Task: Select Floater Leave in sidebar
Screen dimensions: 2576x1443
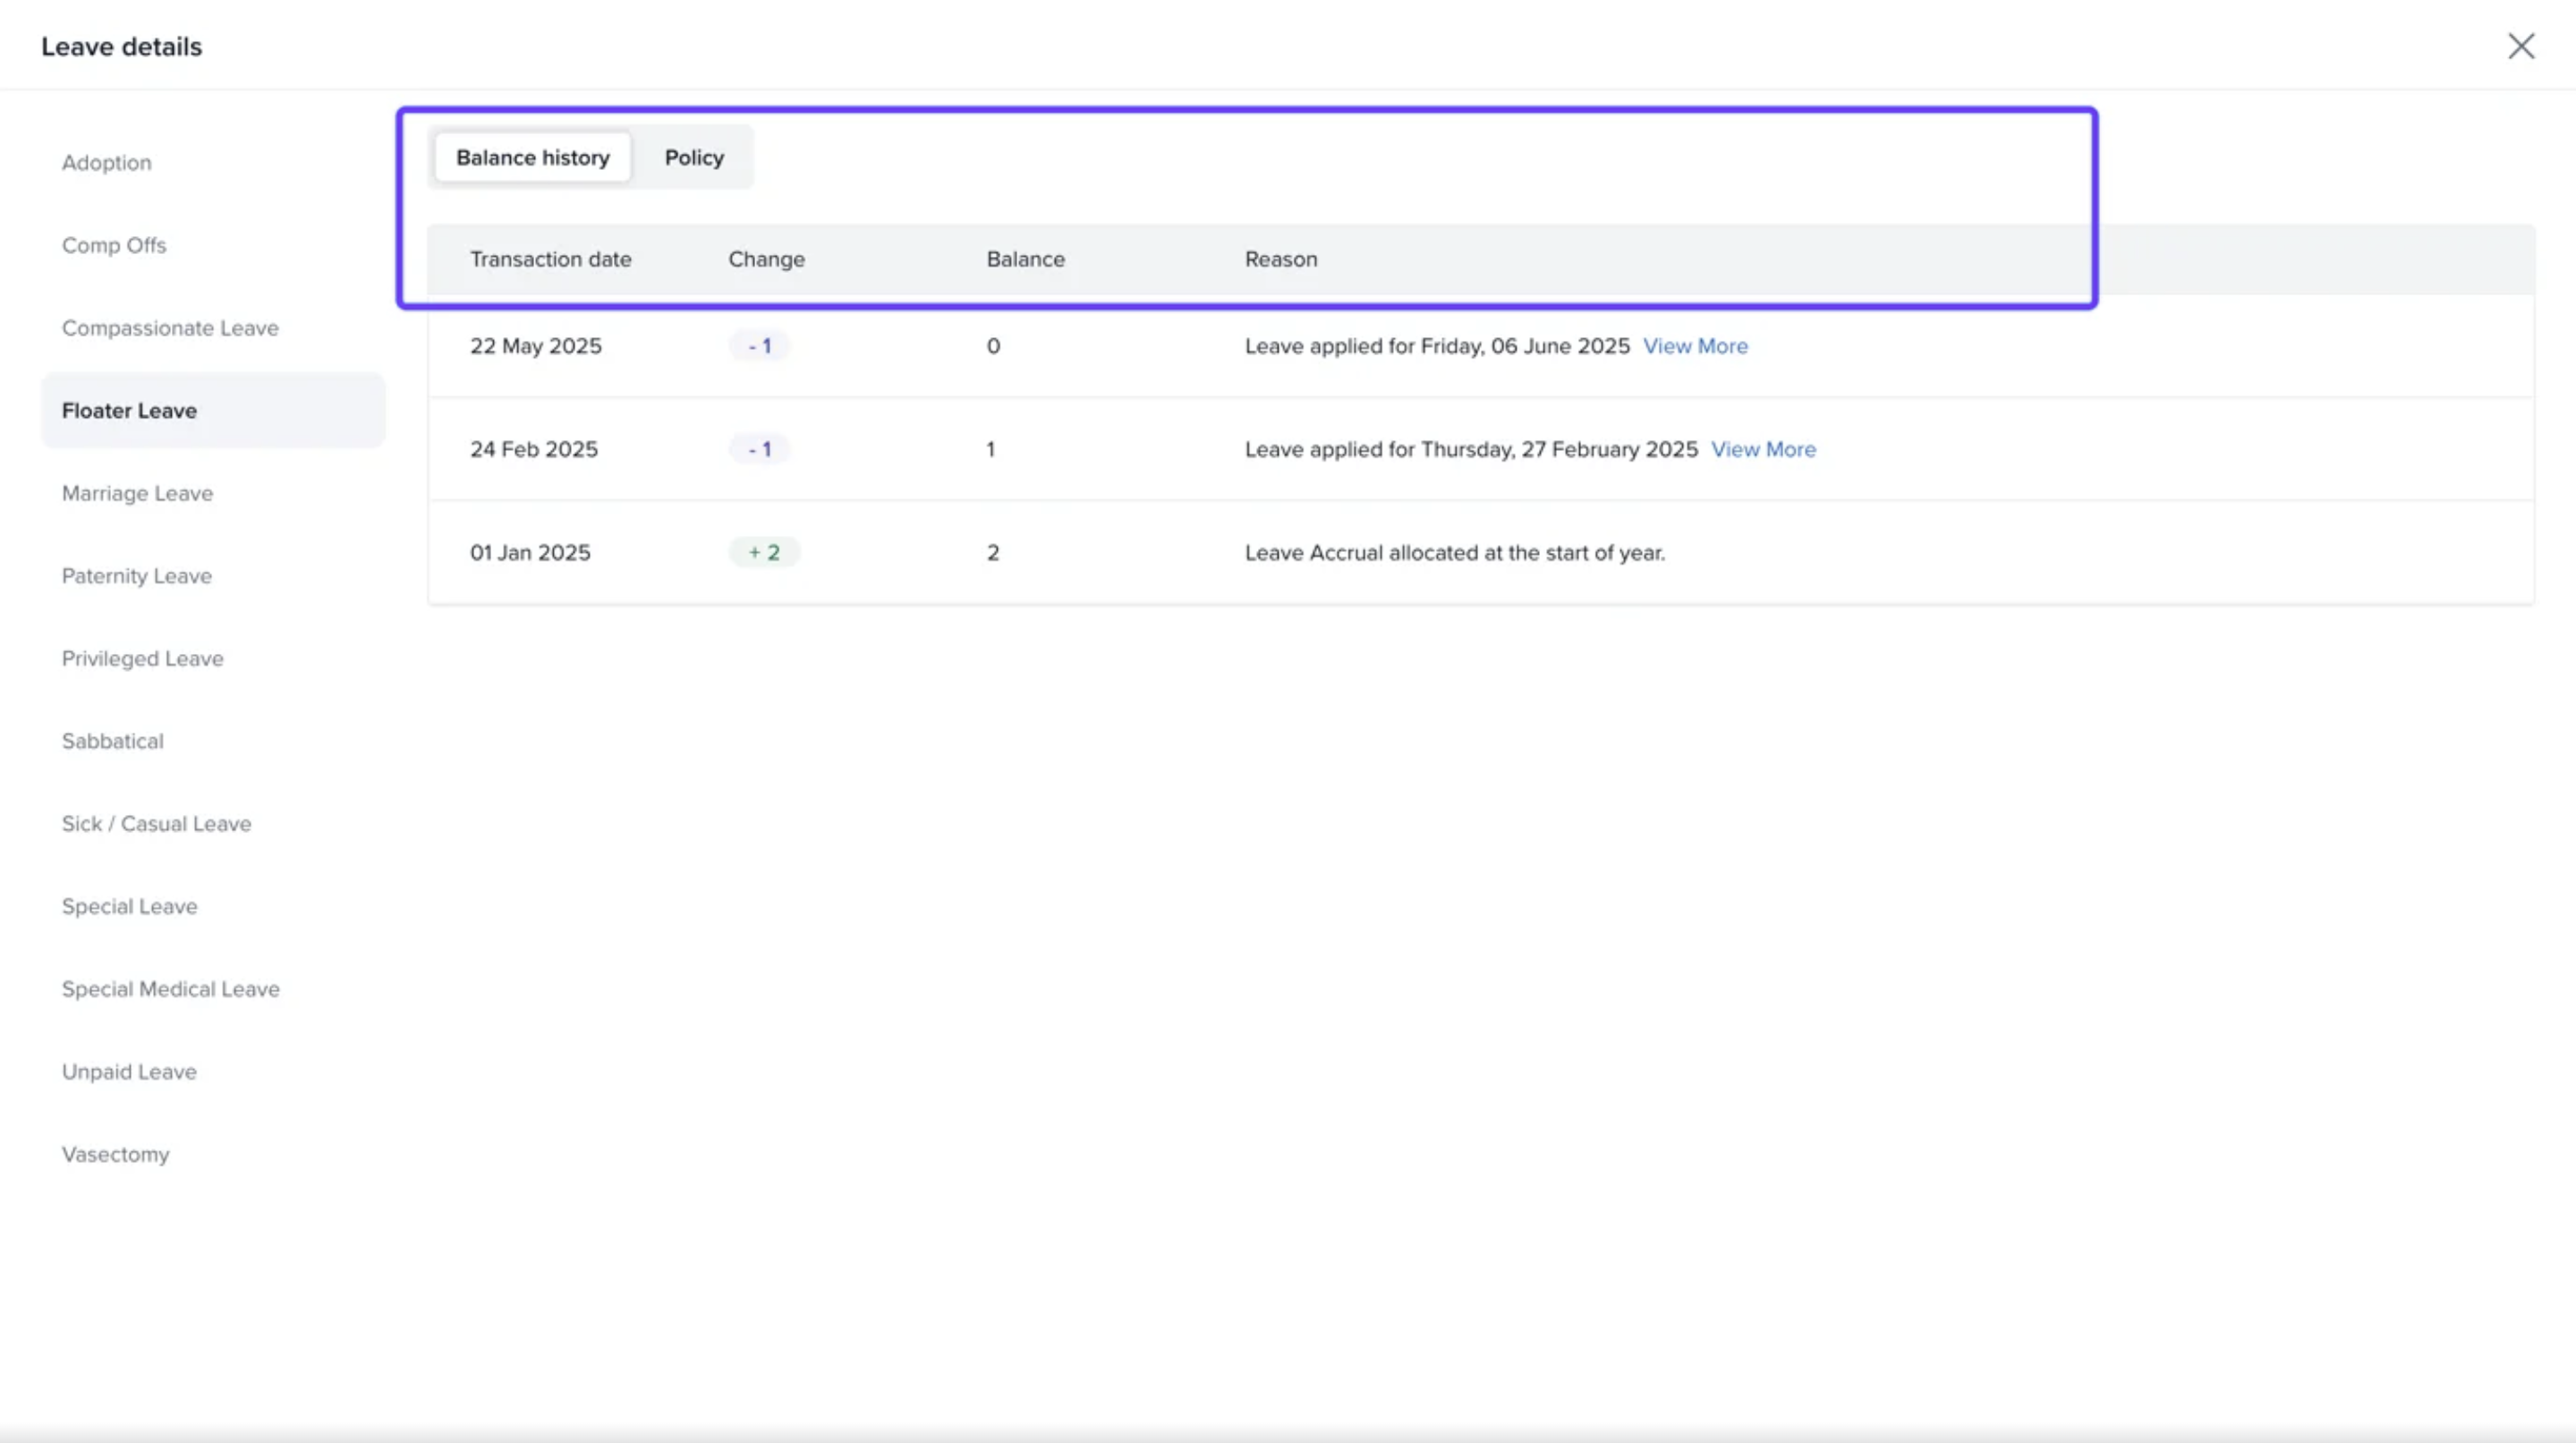Action: pos(130,411)
